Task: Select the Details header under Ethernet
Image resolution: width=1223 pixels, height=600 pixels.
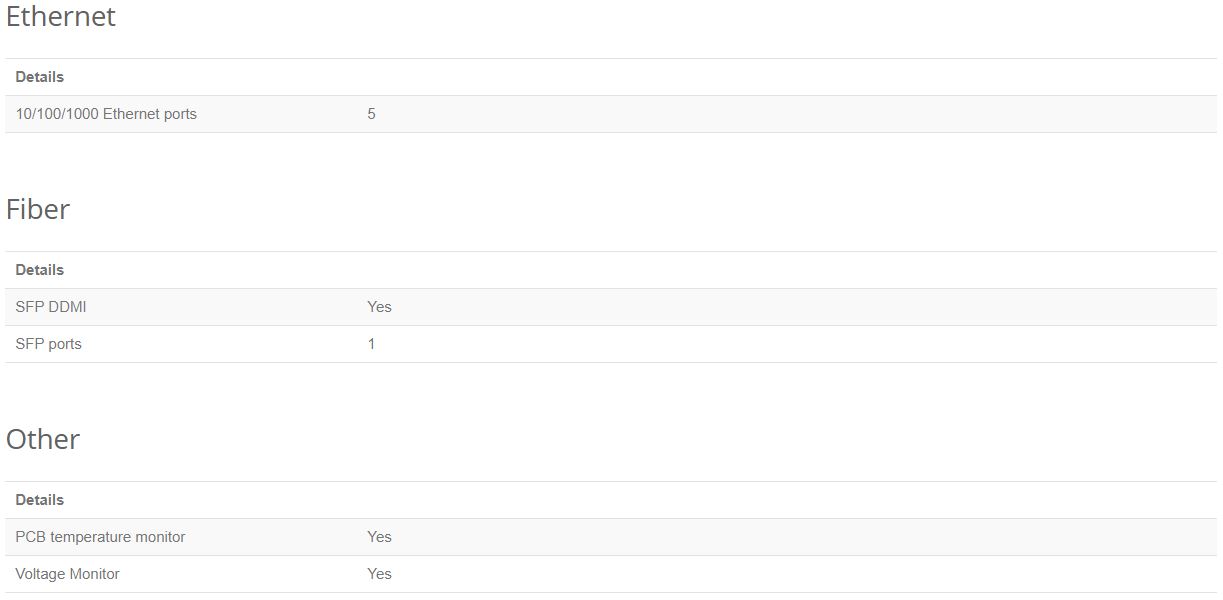Action: point(40,77)
